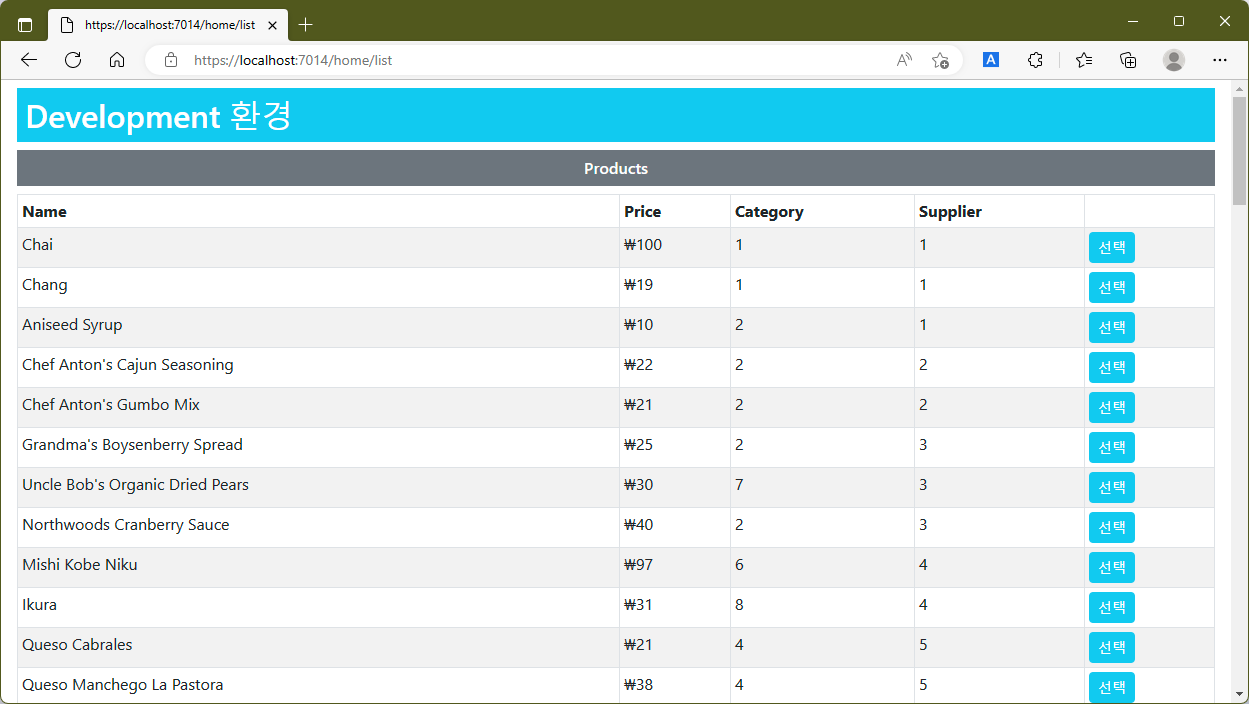The width and height of the screenshot is (1249, 704).
Task: Open the browser home page
Action: coord(117,60)
